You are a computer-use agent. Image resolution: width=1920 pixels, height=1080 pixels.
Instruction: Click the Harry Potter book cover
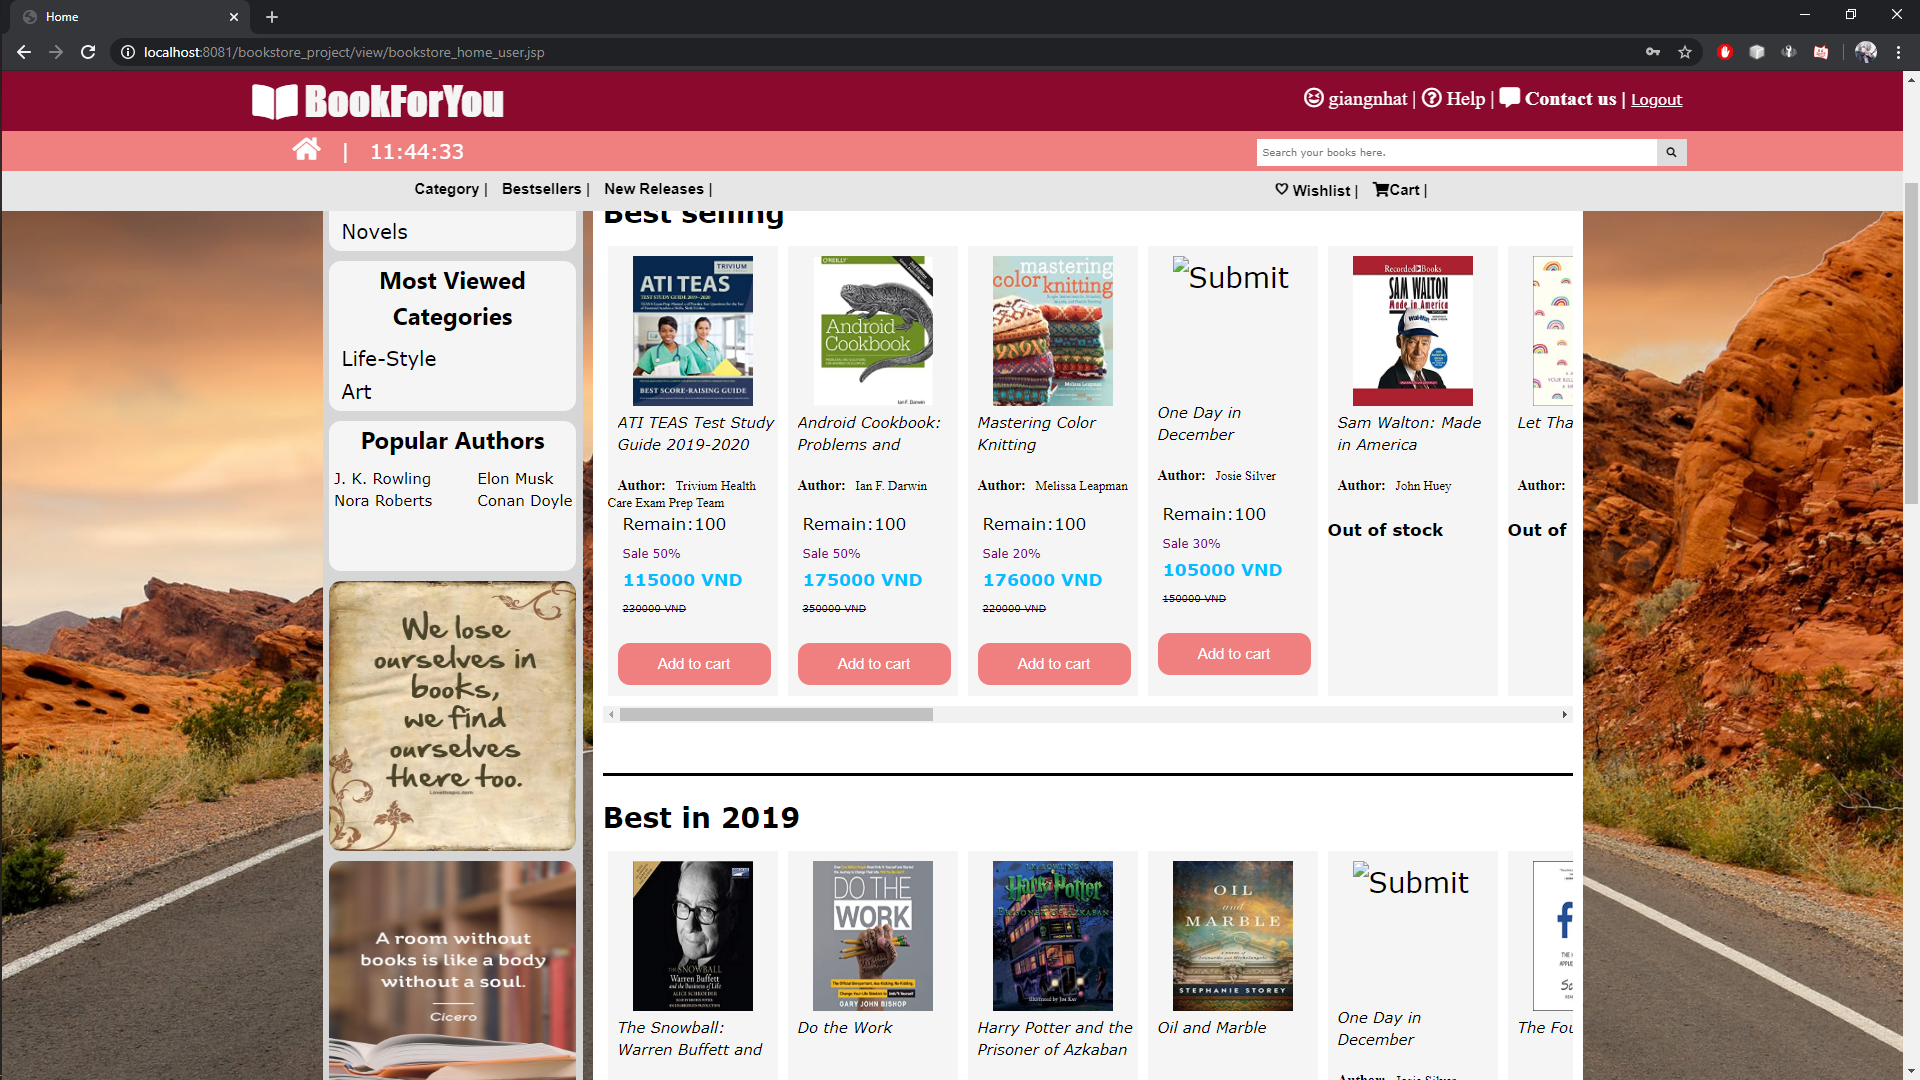(1052, 935)
